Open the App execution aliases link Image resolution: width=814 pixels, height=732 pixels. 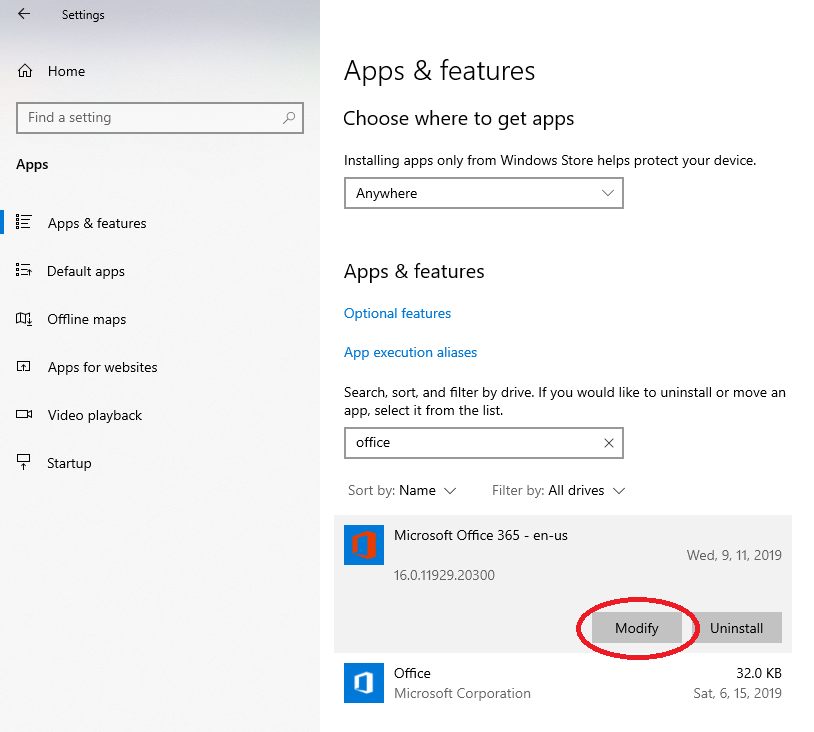coord(410,353)
